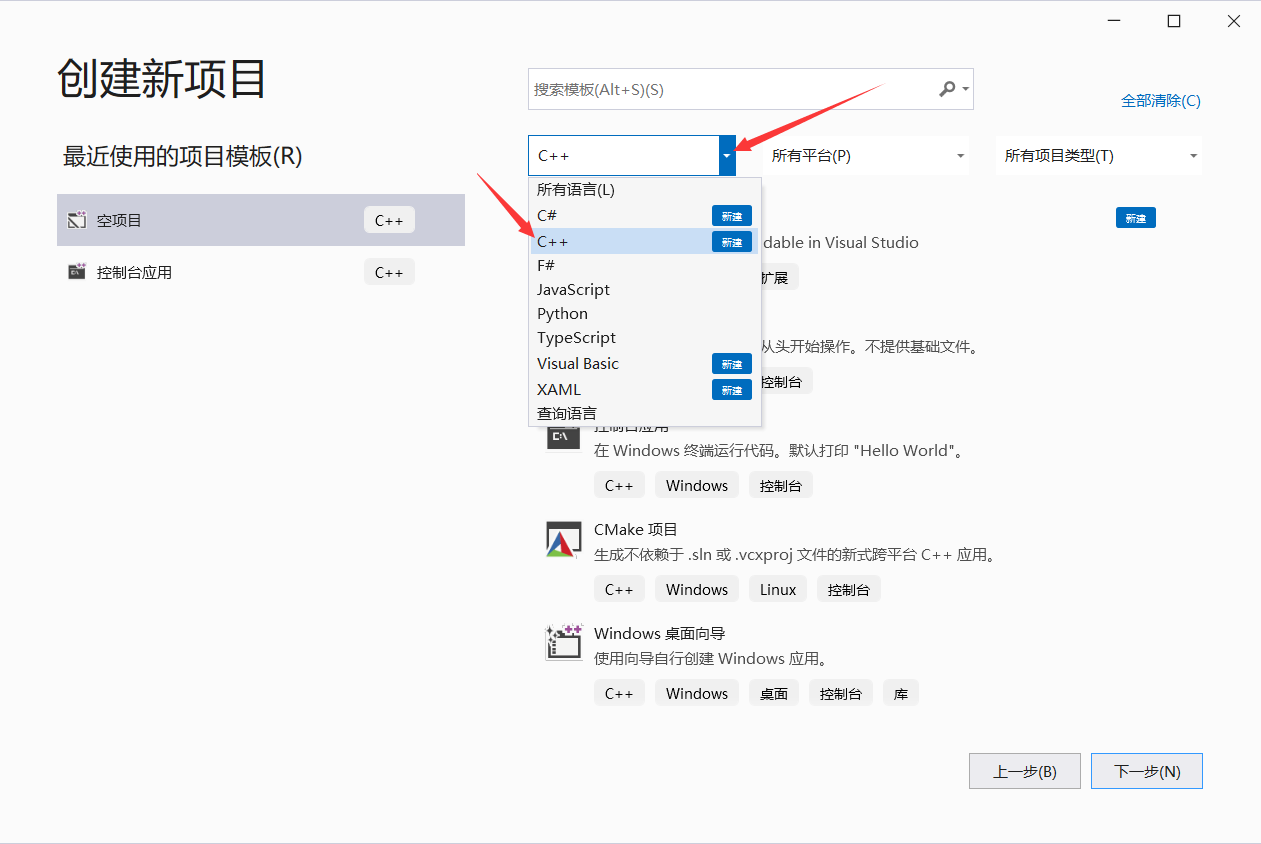Pick TypeScript from the language list
The height and width of the screenshot is (844, 1261).
point(645,337)
